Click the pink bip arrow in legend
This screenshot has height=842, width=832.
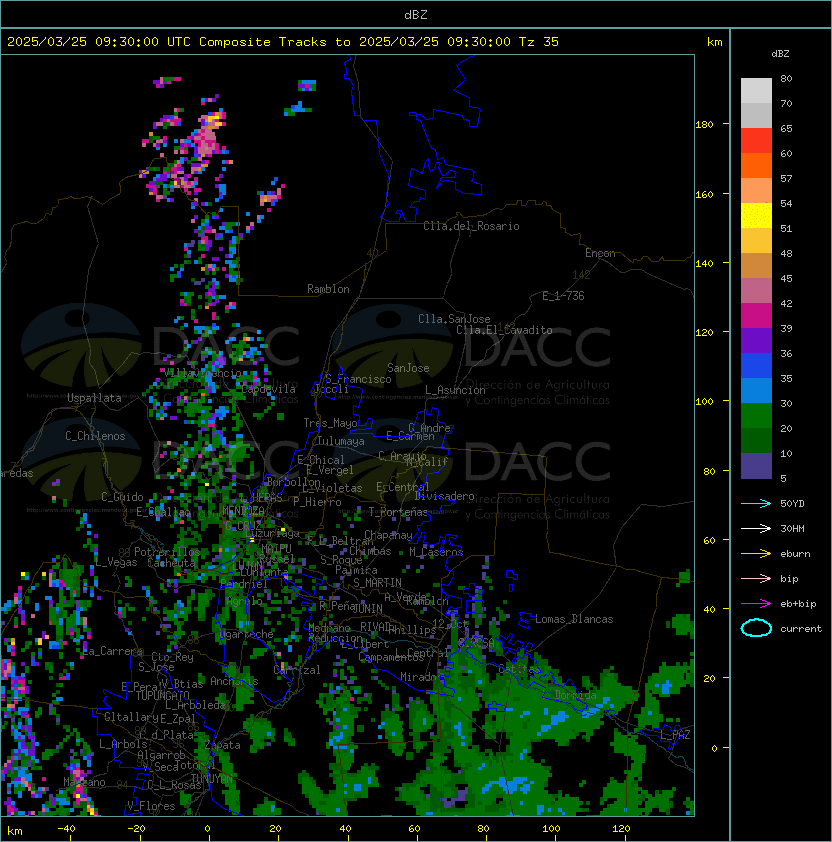click(756, 578)
